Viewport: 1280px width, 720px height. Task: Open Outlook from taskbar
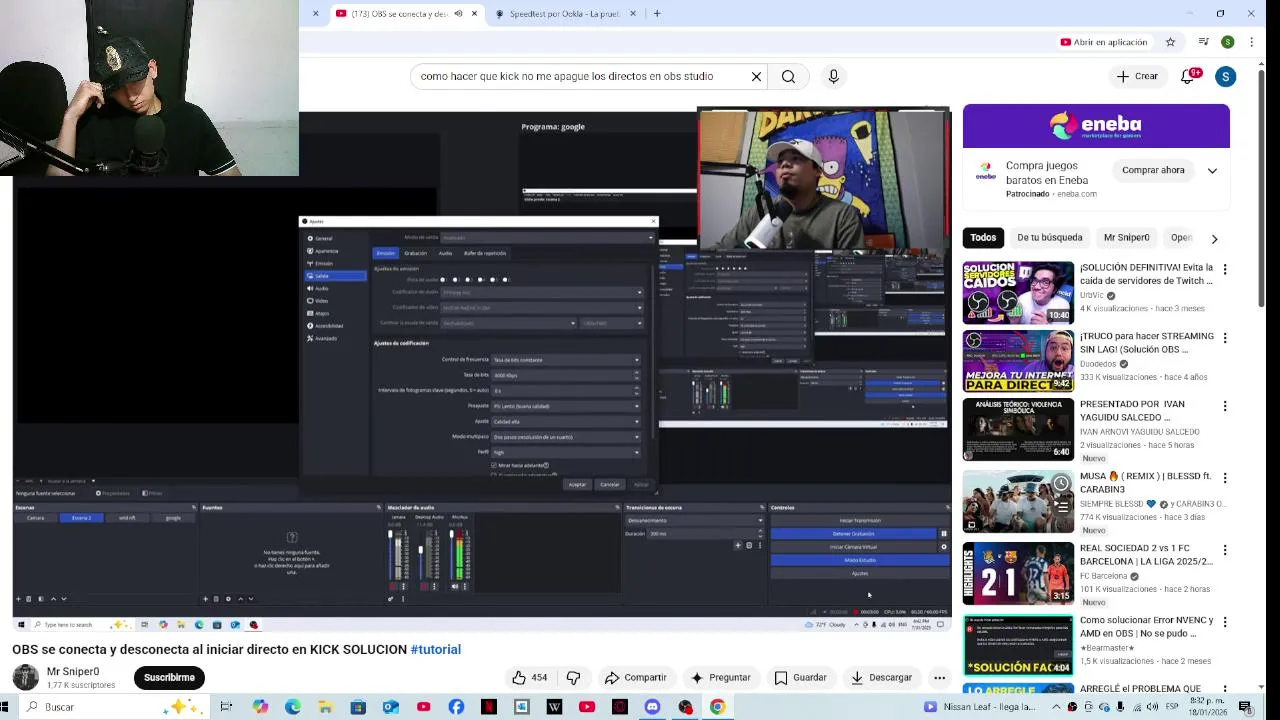pos(391,707)
